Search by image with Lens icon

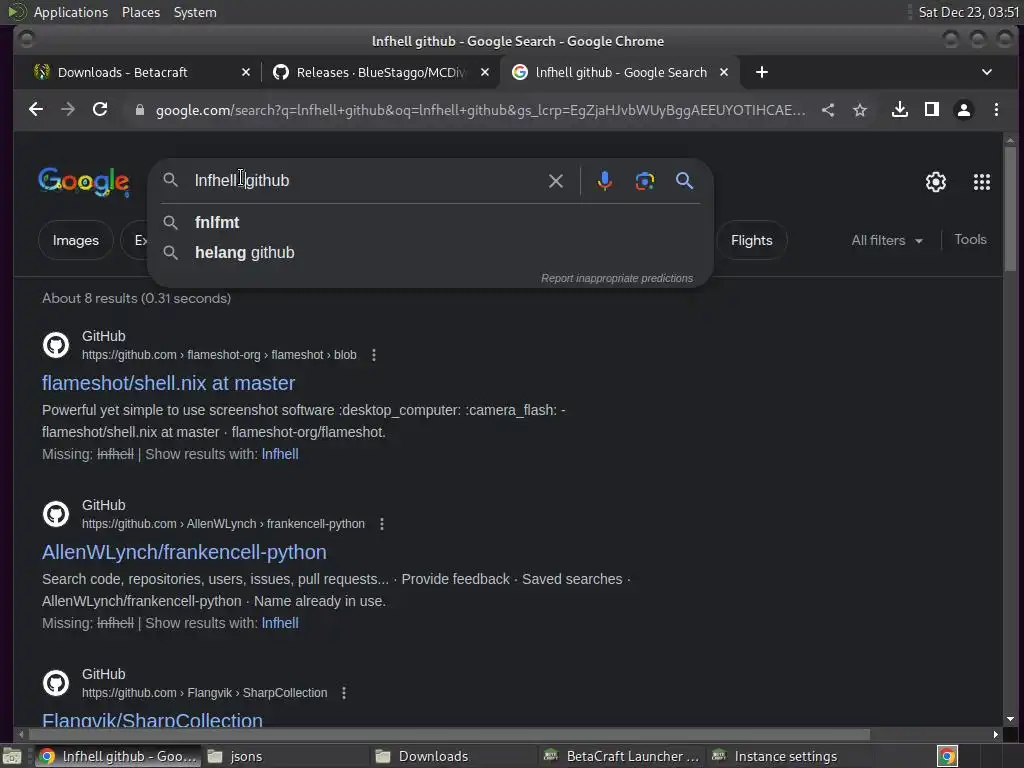[x=645, y=181]
